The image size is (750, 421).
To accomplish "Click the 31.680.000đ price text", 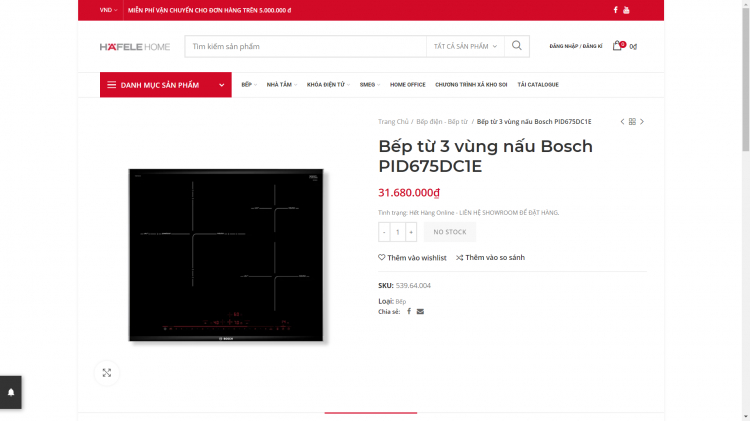I will (x=408, y=192).
